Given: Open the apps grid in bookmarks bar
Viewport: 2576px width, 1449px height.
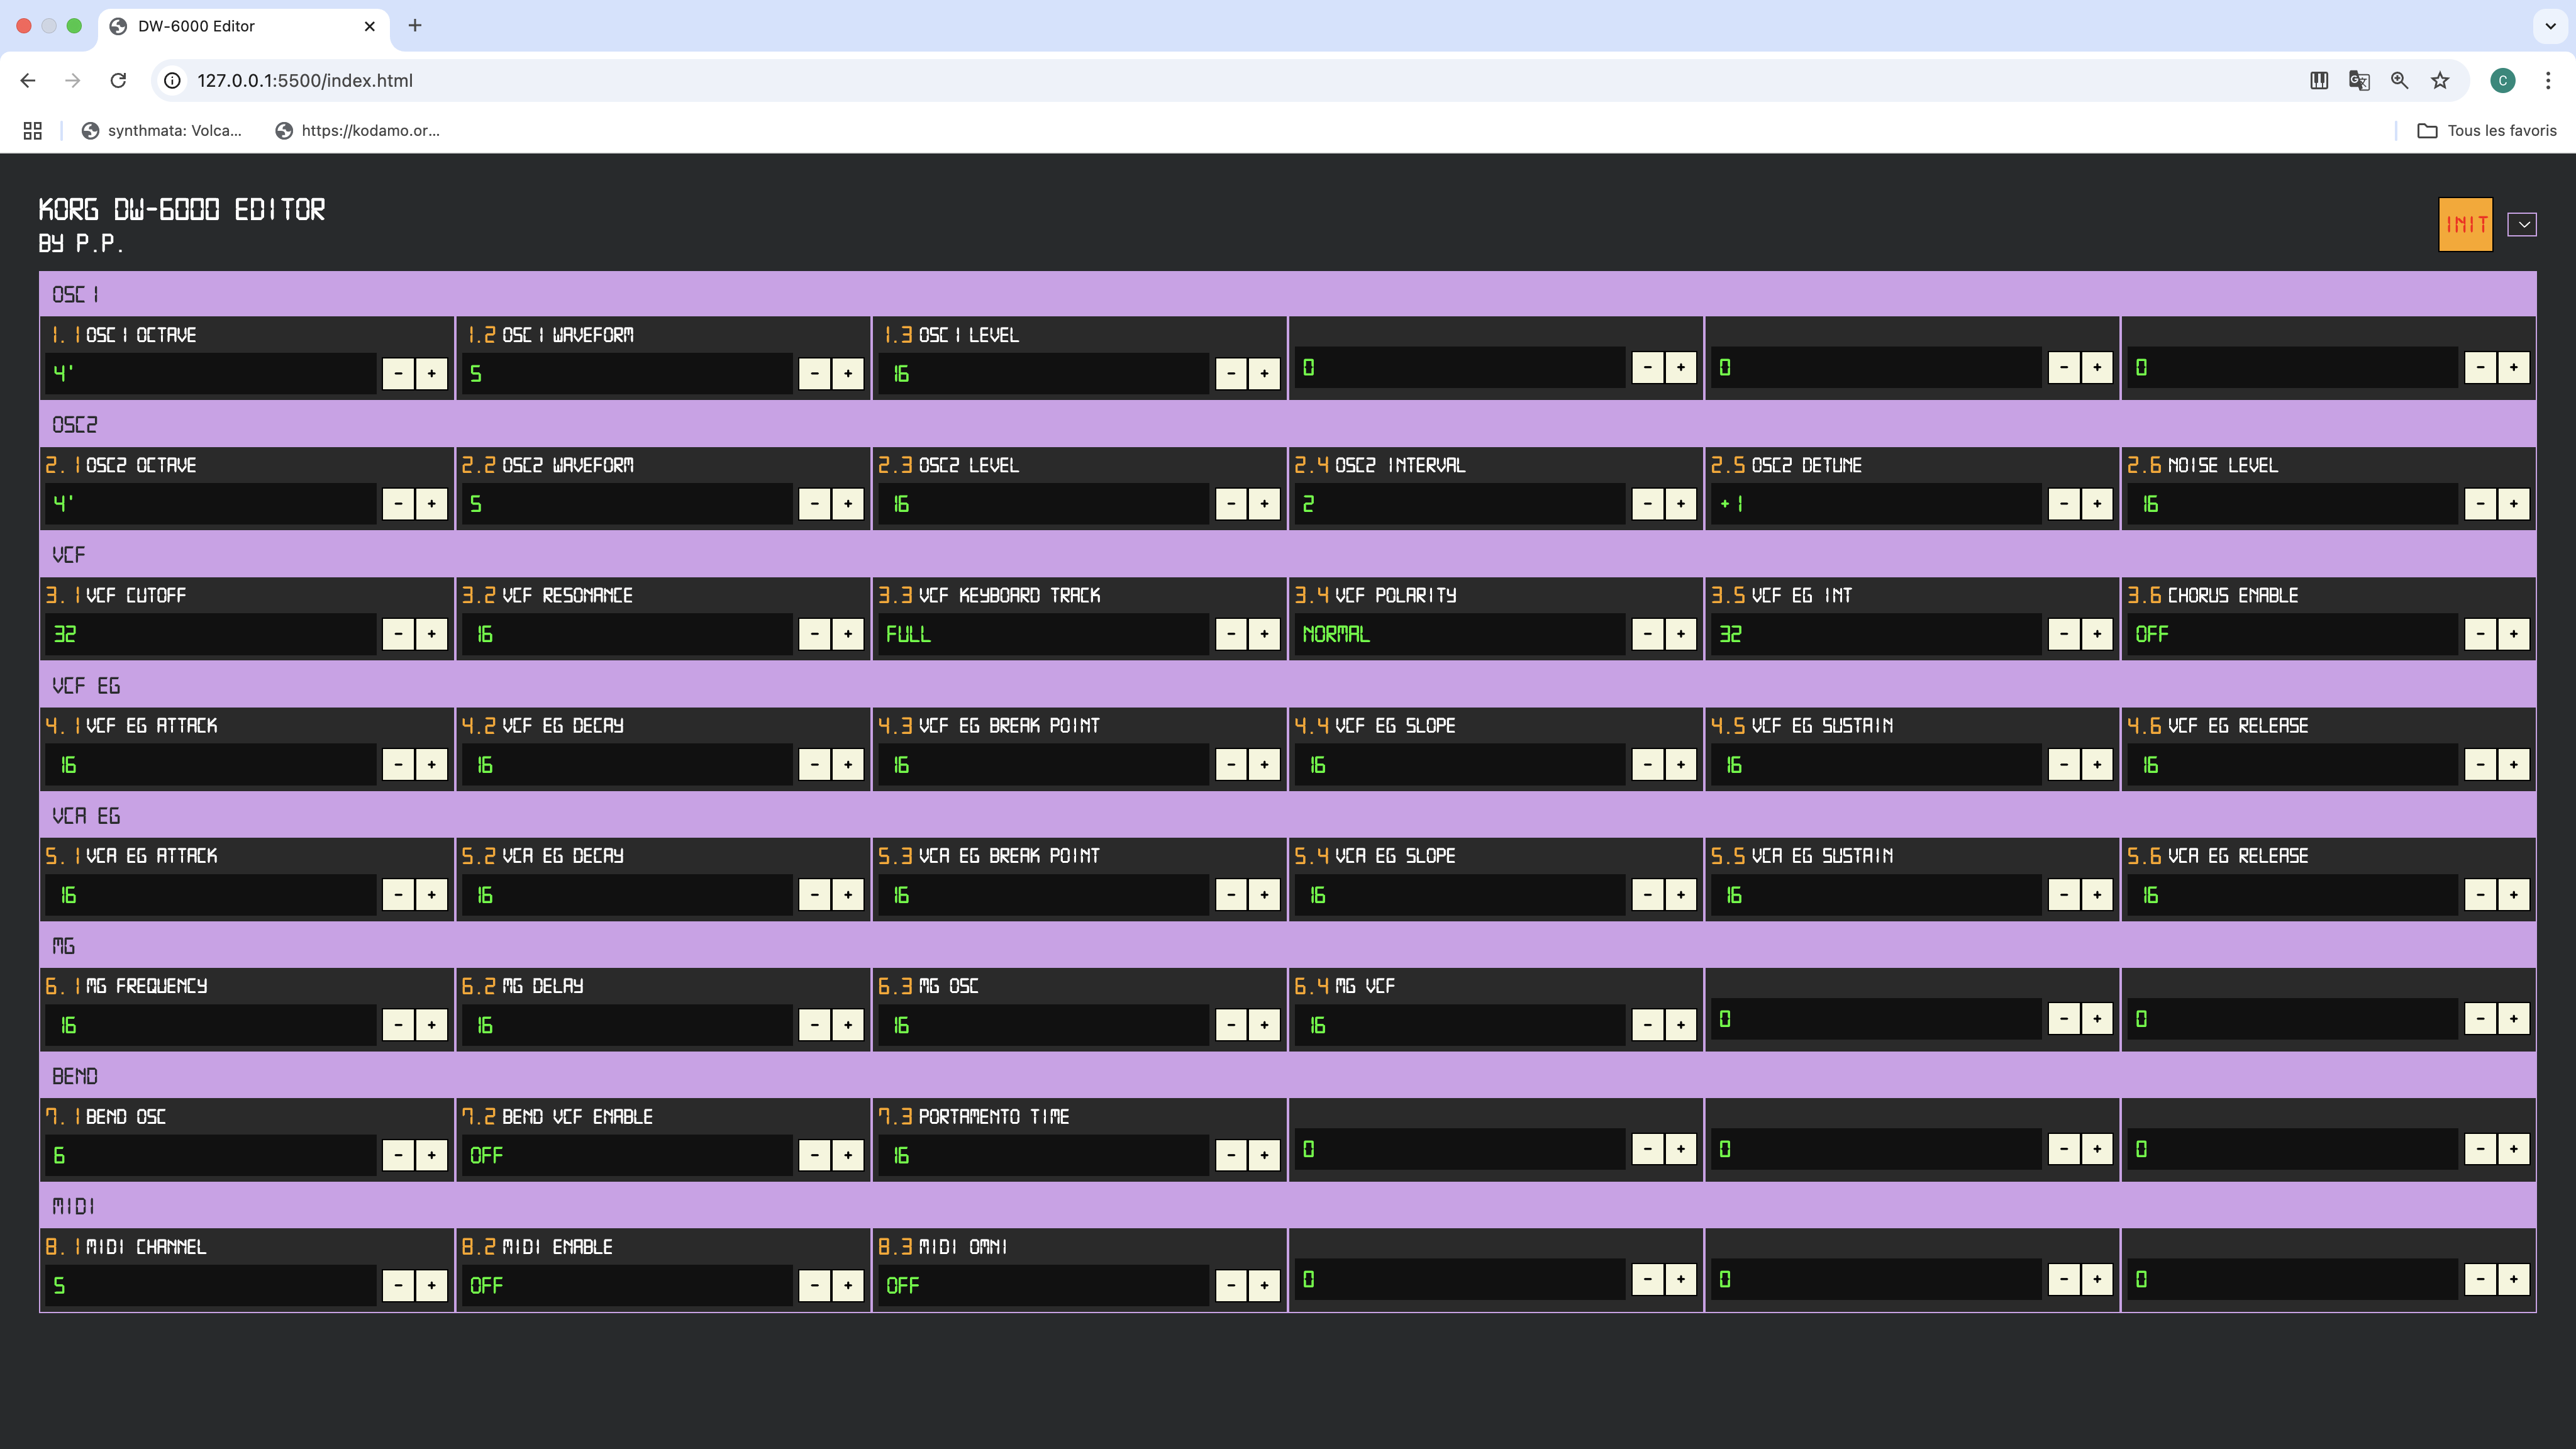Looking at the screenshot, I should pos(32,130).
